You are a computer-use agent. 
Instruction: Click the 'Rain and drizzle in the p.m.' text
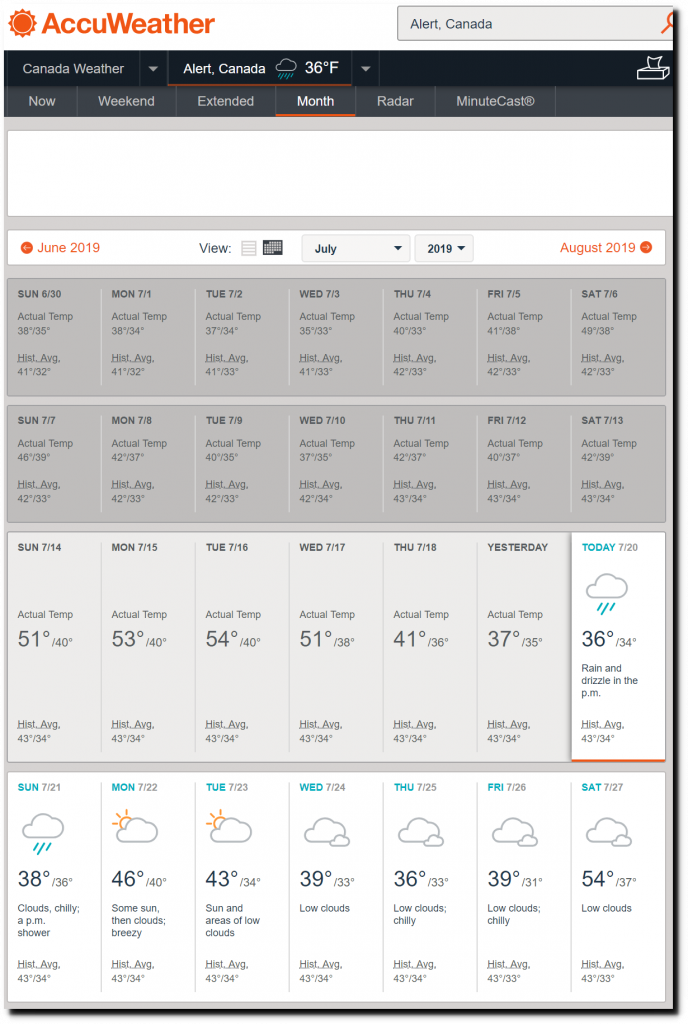[x=610, y=680]
